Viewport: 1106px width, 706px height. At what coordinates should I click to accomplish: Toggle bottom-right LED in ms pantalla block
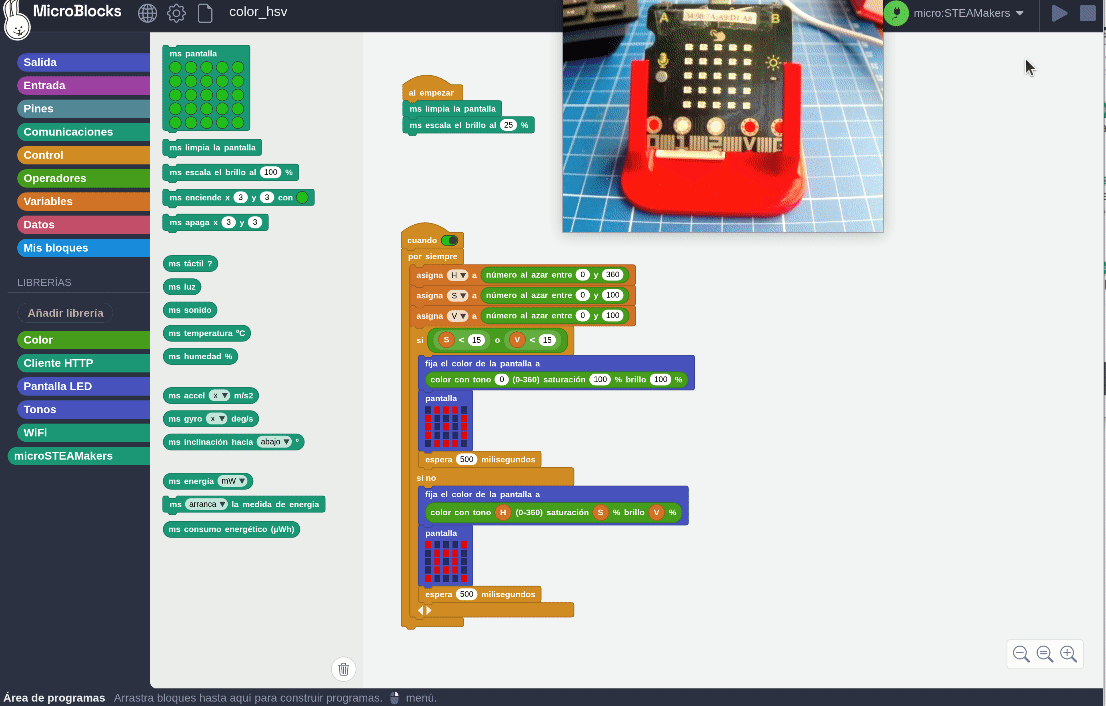click(x=238, y=123)
